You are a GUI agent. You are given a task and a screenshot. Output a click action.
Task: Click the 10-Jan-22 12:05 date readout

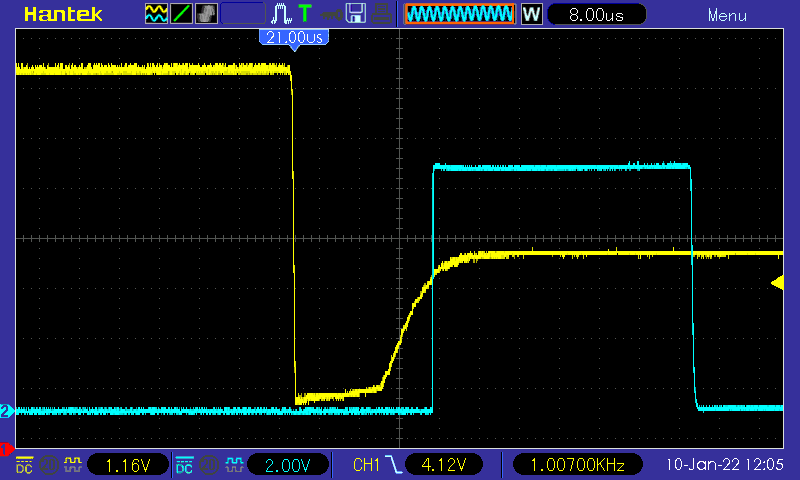[x=724, y=465]
